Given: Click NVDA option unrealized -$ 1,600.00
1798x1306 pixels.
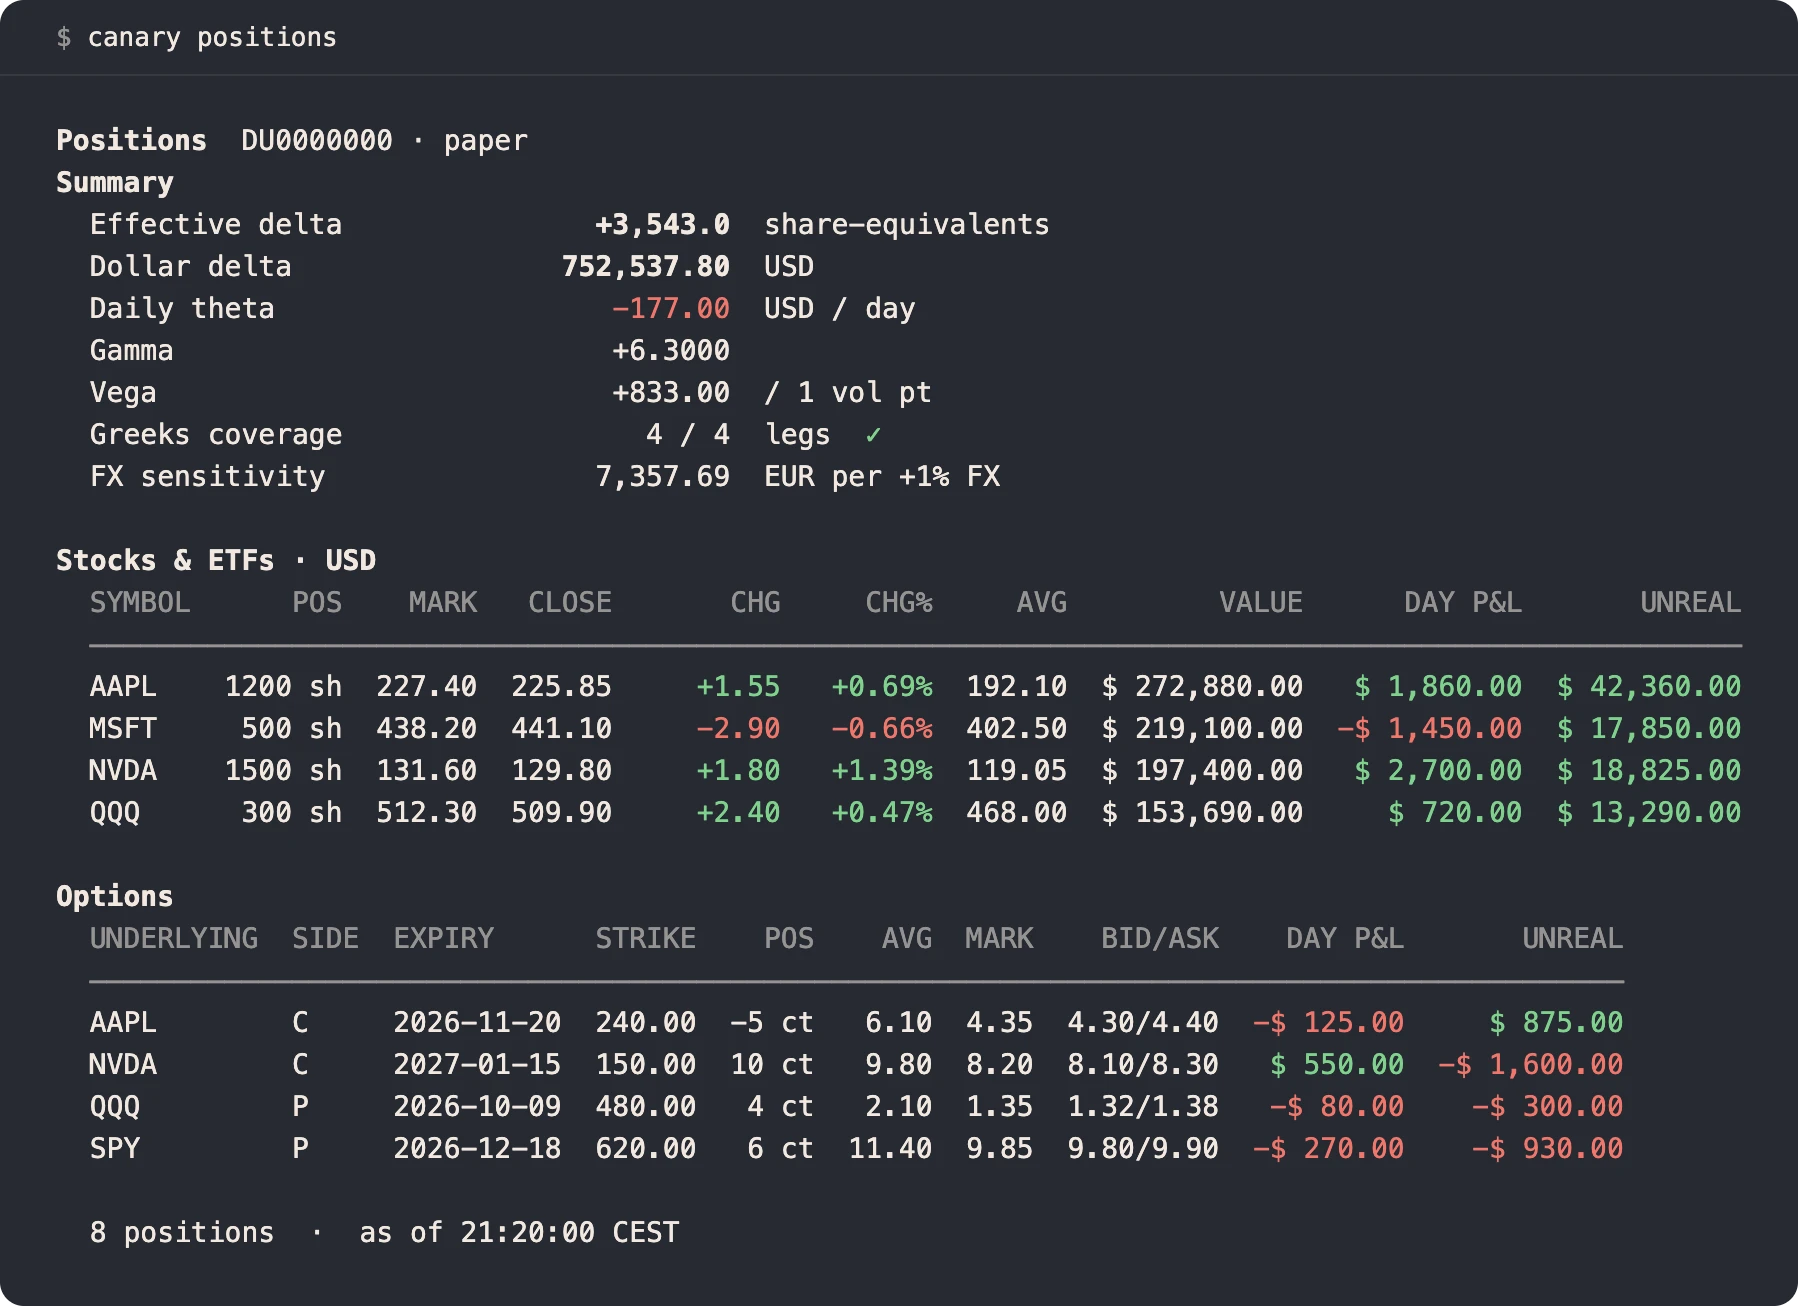Looking at the screenshot, I should [1531, 1064].
